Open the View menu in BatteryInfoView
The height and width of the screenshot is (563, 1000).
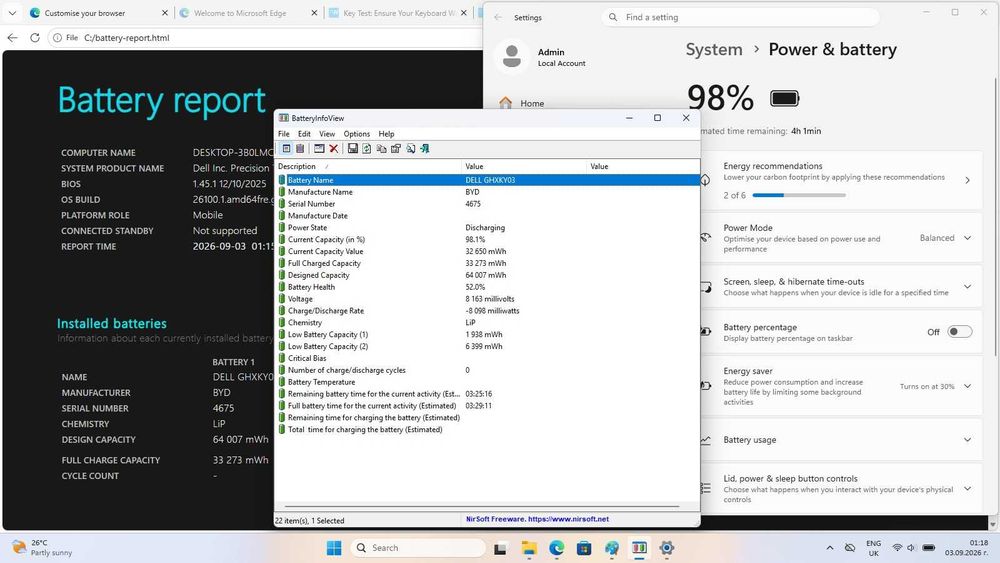[327, 134]
